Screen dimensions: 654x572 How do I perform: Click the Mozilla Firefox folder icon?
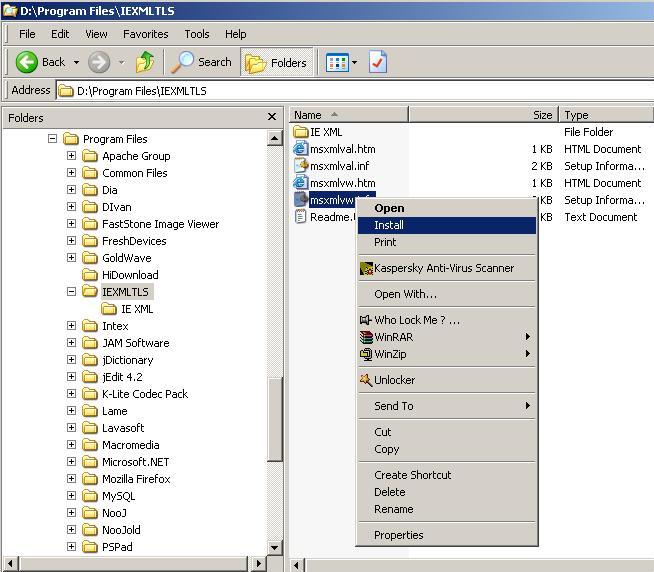[x=90, y=479]
